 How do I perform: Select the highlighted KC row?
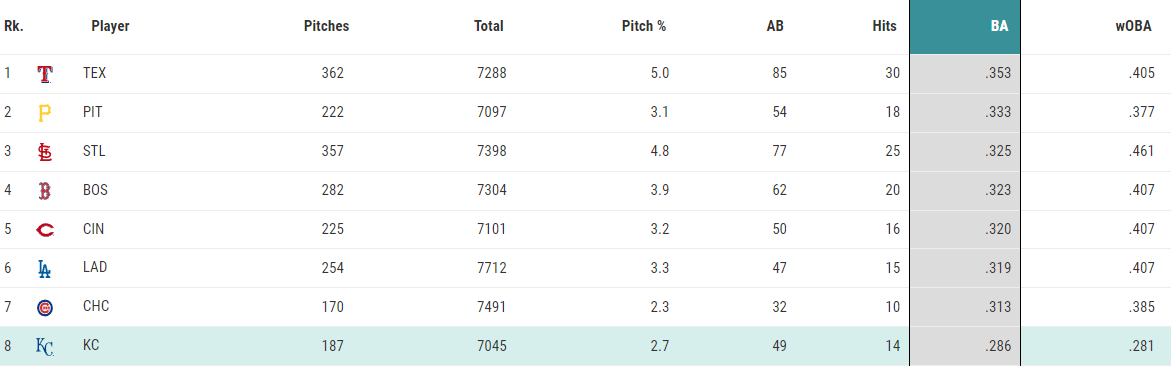click(586, 346)
